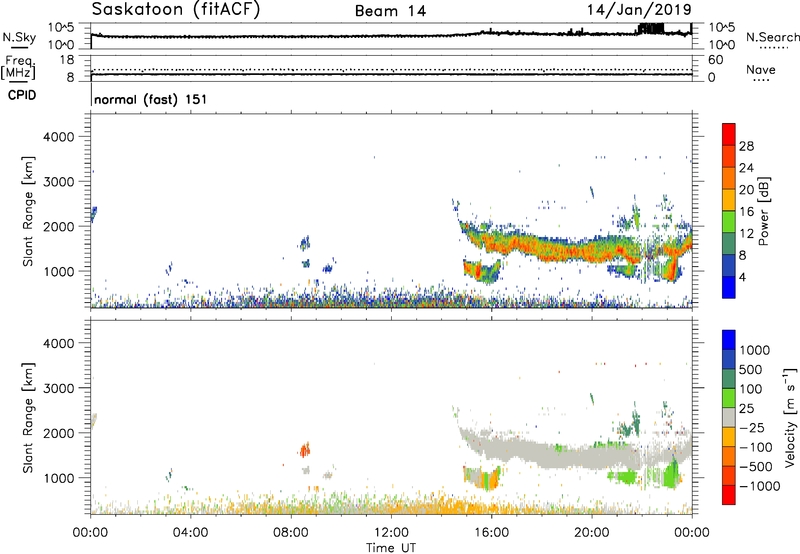Click the "20:00" time tick label
The height and width of the screenshot is (554, 800).
(591, 533)
